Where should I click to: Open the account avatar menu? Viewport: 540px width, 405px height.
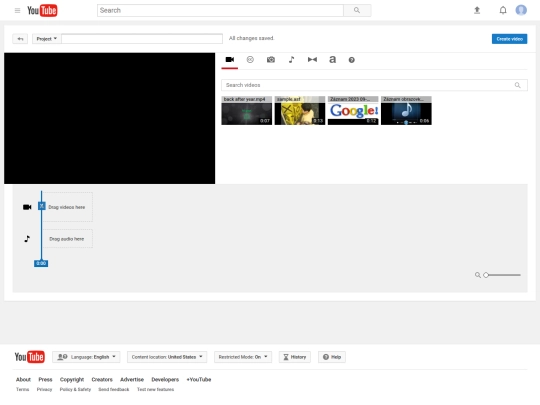click(521, 10)
